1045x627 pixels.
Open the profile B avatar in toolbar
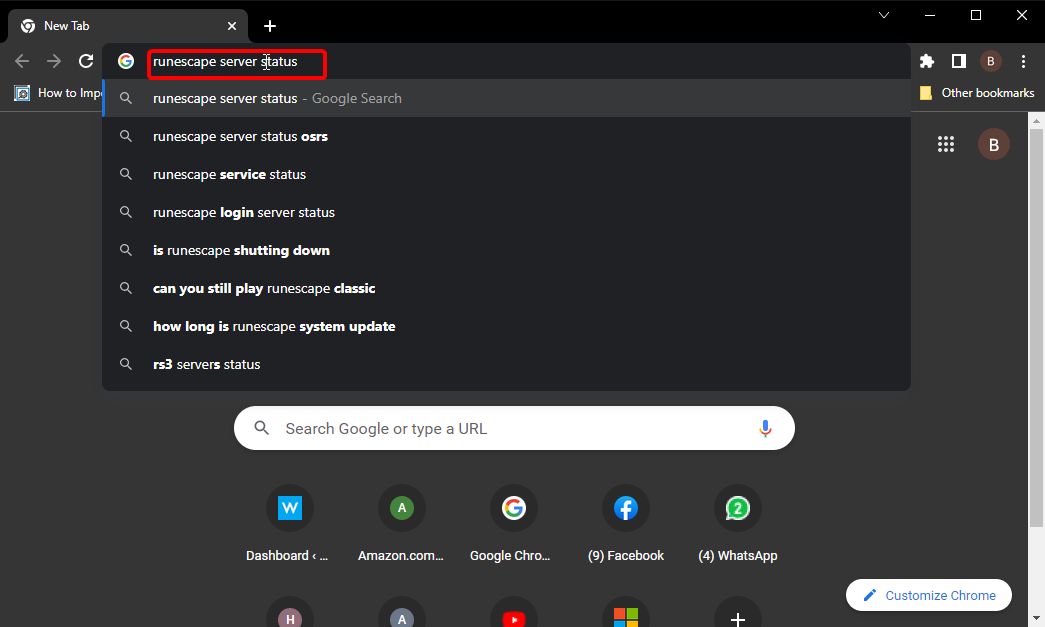tap(991, 61)
